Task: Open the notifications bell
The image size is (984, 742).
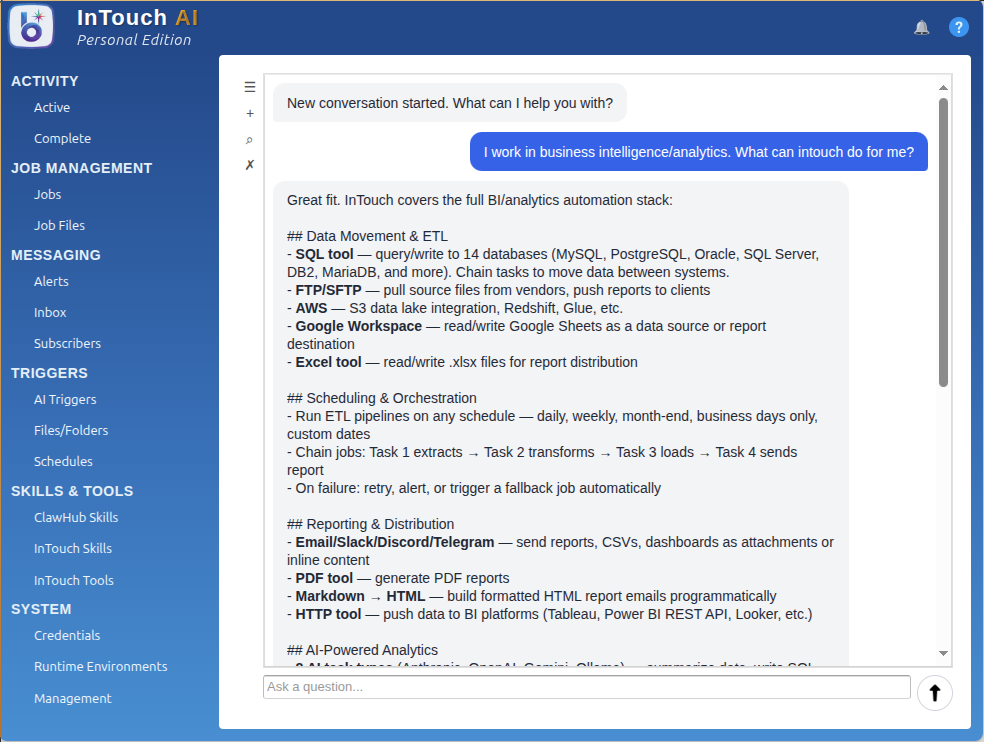Action: [921, 27]
